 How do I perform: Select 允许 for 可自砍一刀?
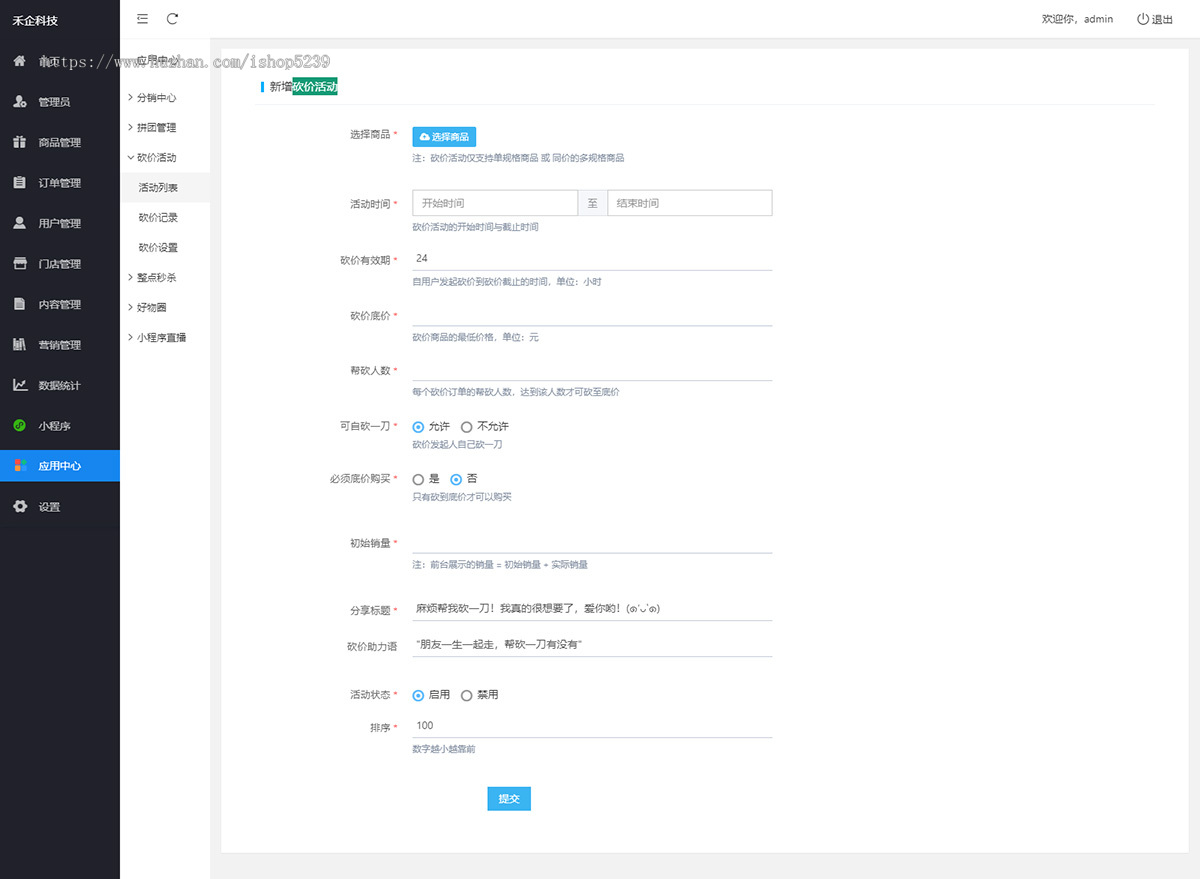[418, 427]
